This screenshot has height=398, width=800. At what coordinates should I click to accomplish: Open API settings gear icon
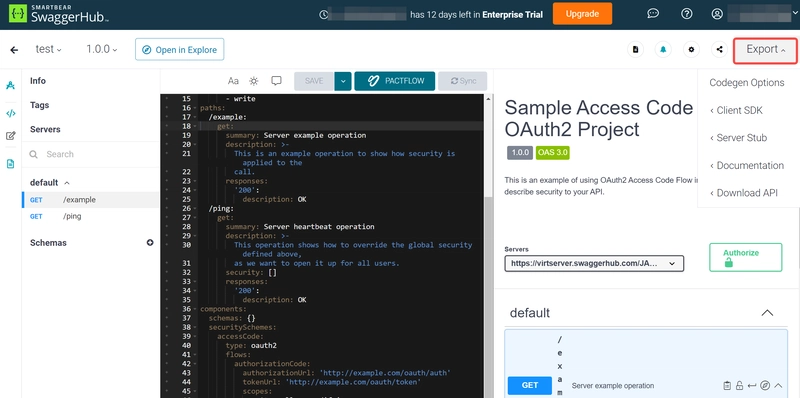click(691, 49)
